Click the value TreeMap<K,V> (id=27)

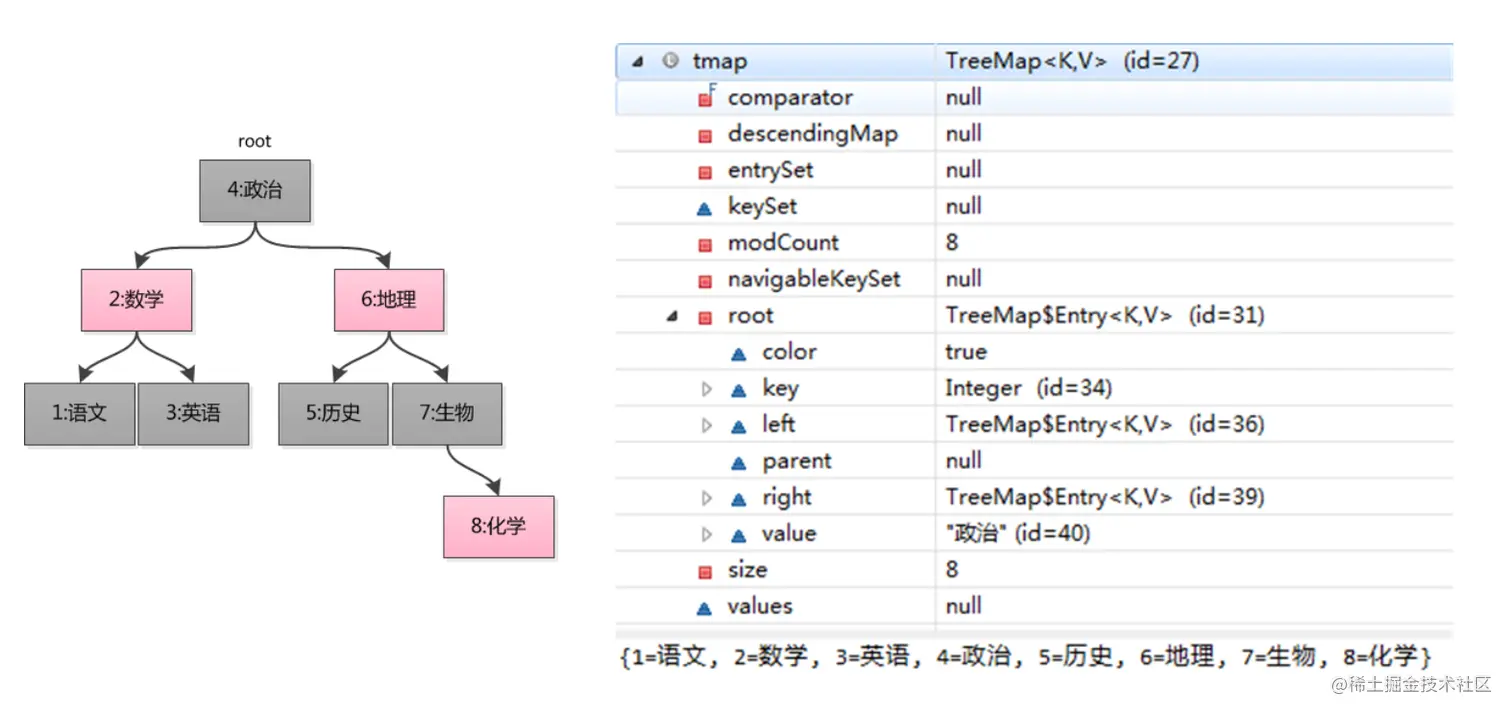[x=1072, y=62]
